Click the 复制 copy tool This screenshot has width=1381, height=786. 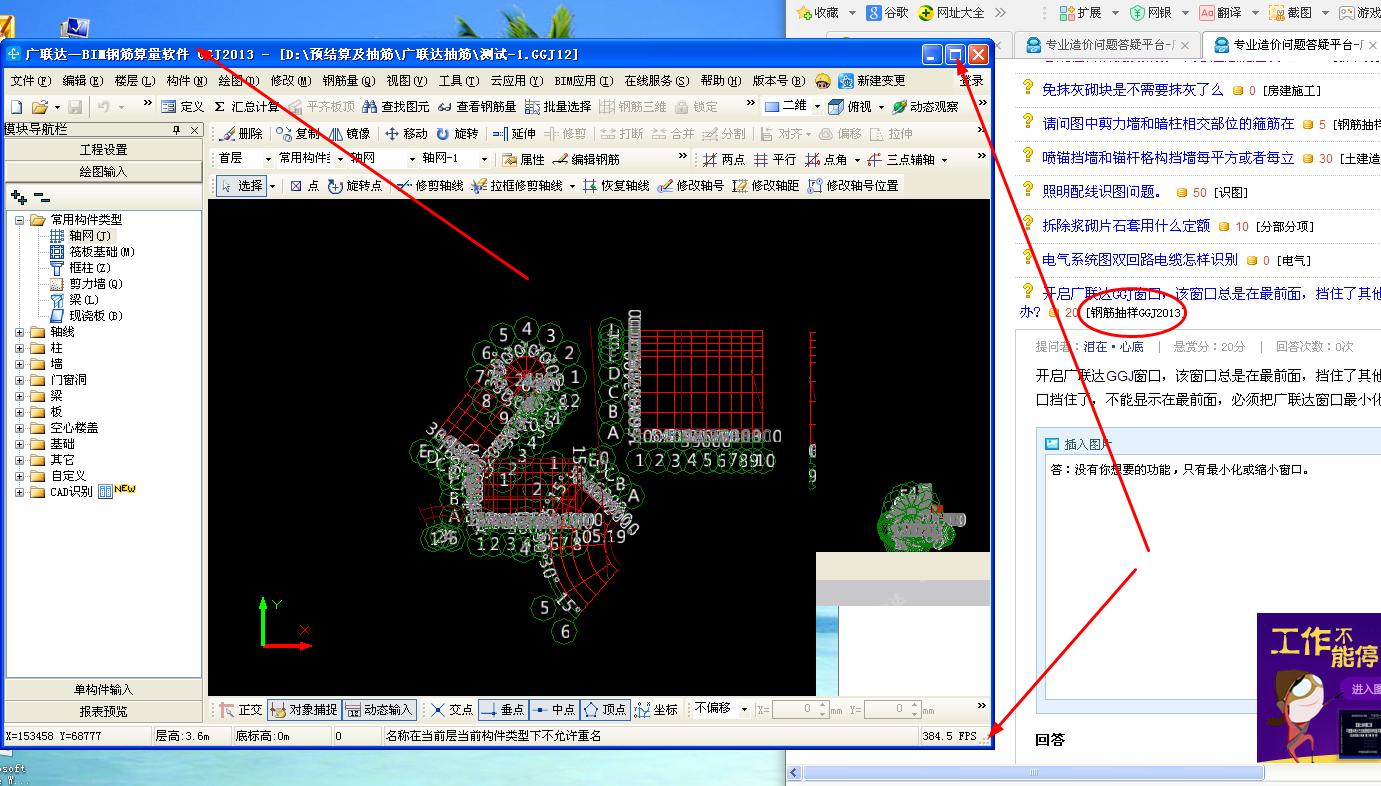click(x=299, y=133)
